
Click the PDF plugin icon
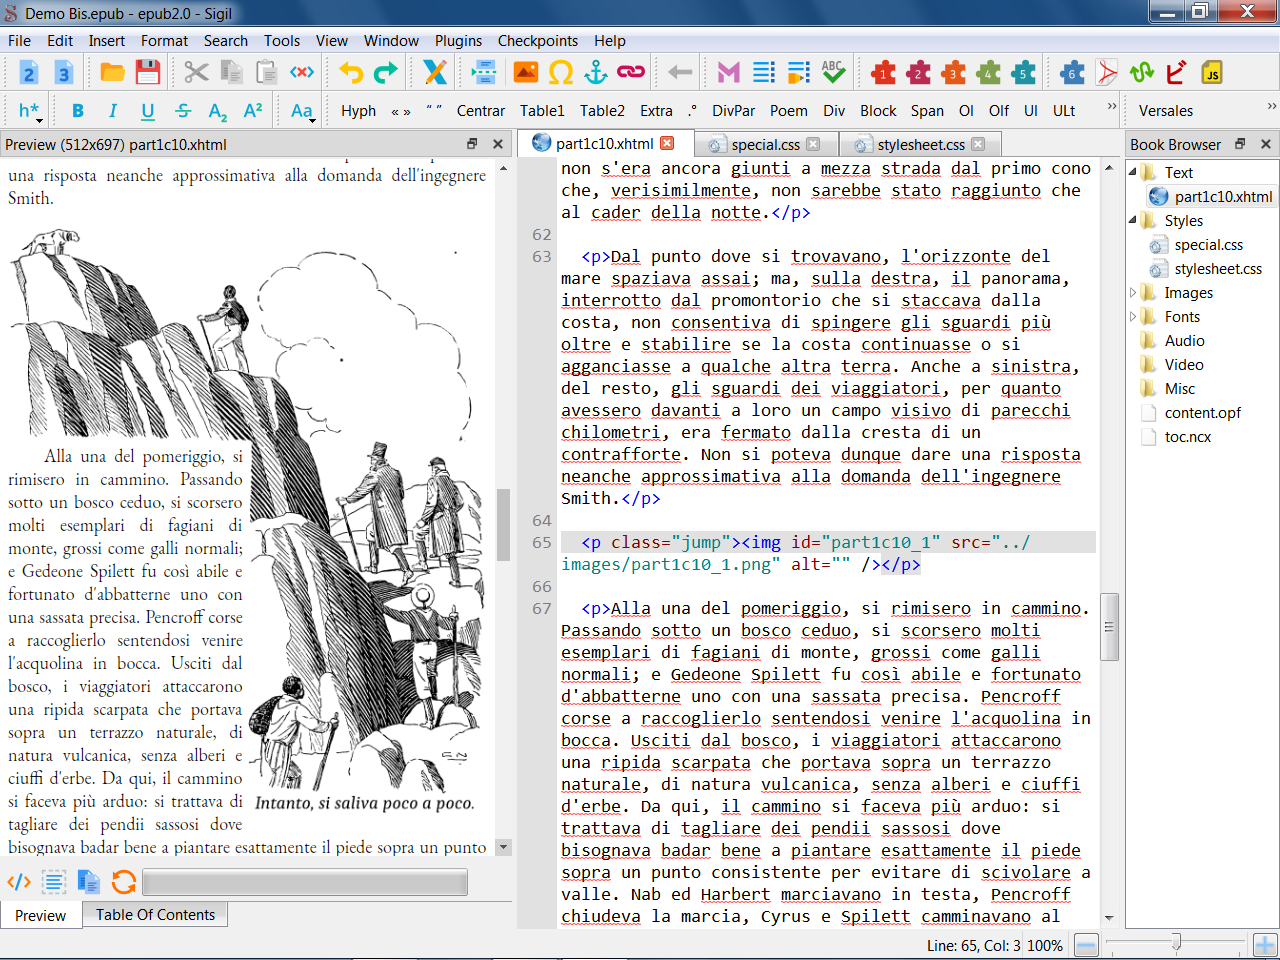(x=1107, y=72)
